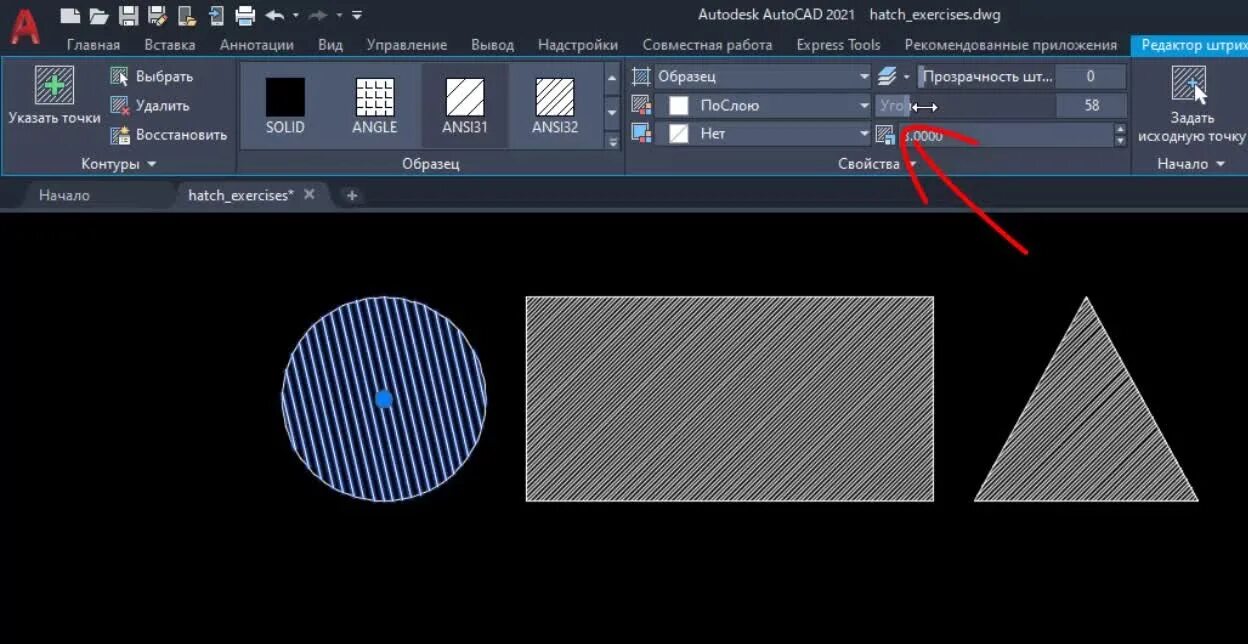The height and width of the screenshot is (644, 1248).
Task: Open the Надстройки ribbon tab
Action: coord(578,45)
